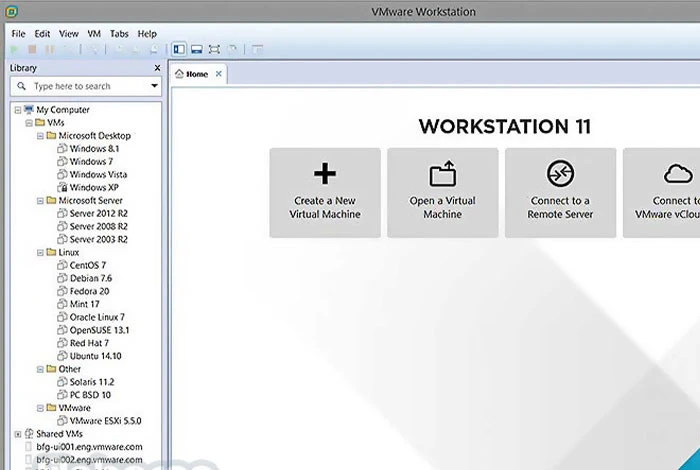Close the Library panel
The width and height of the screenshot is (700, 470).
pos(157,68)
